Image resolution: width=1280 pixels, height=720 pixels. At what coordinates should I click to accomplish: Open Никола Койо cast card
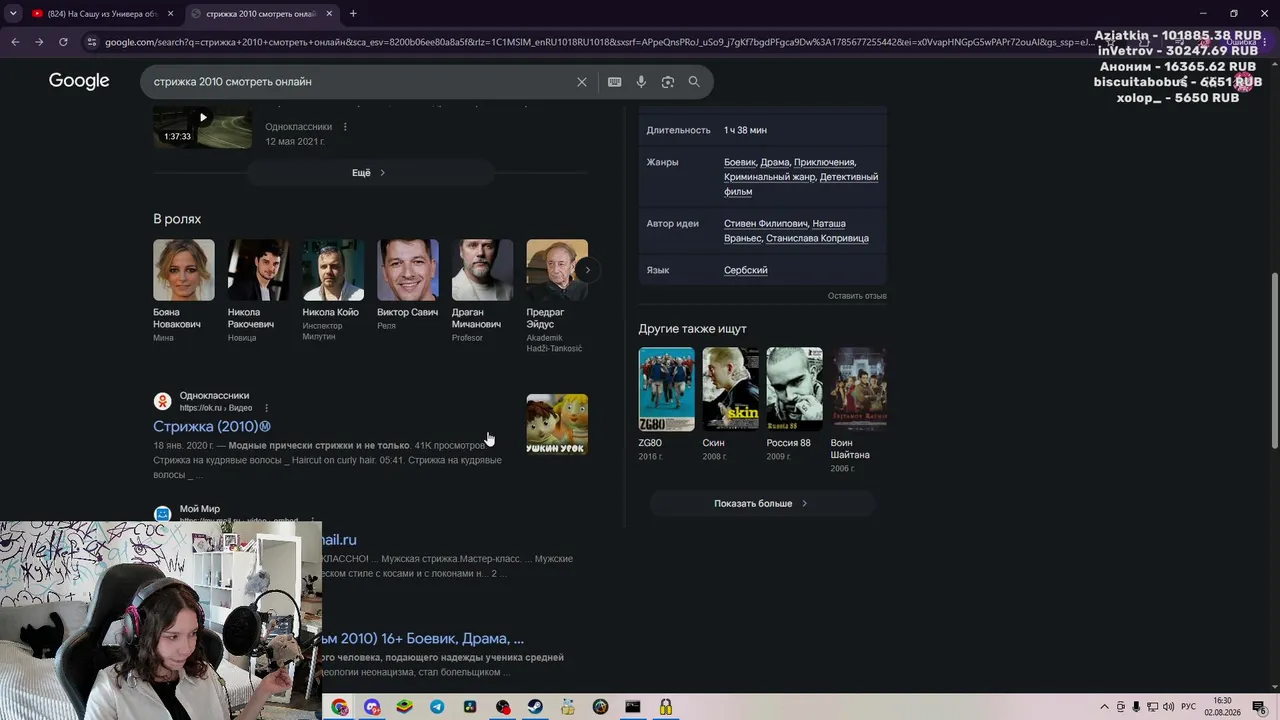(333, 291)
